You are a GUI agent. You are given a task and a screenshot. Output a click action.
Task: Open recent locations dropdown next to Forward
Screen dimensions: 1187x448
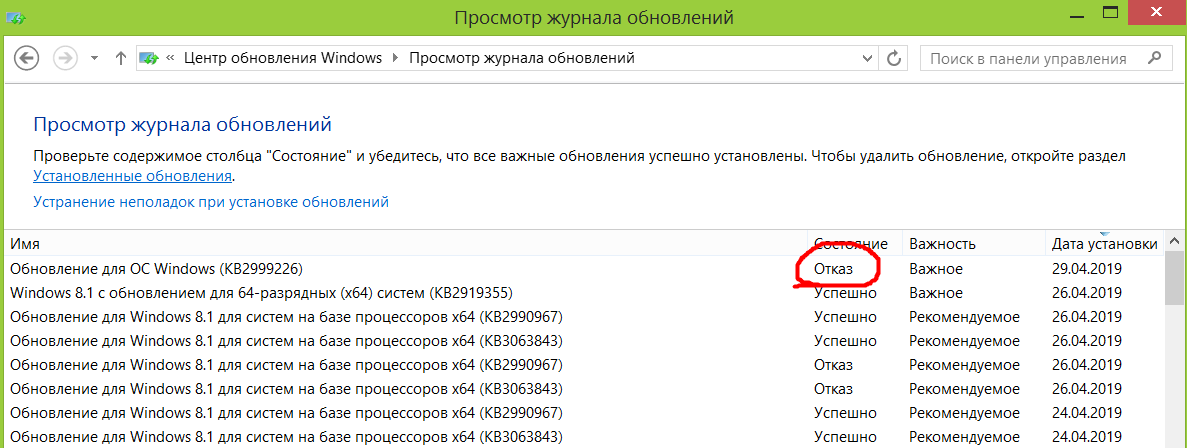[94, 58]
